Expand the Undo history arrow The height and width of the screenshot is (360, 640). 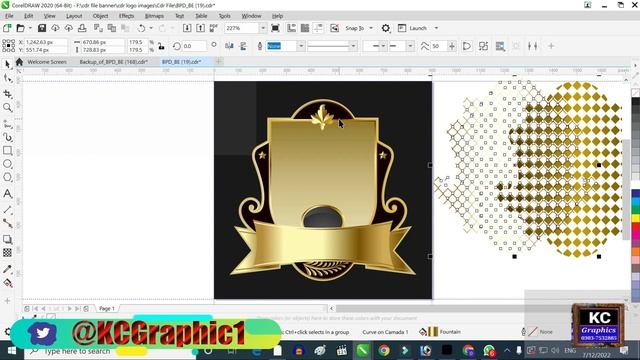point(151,28)
